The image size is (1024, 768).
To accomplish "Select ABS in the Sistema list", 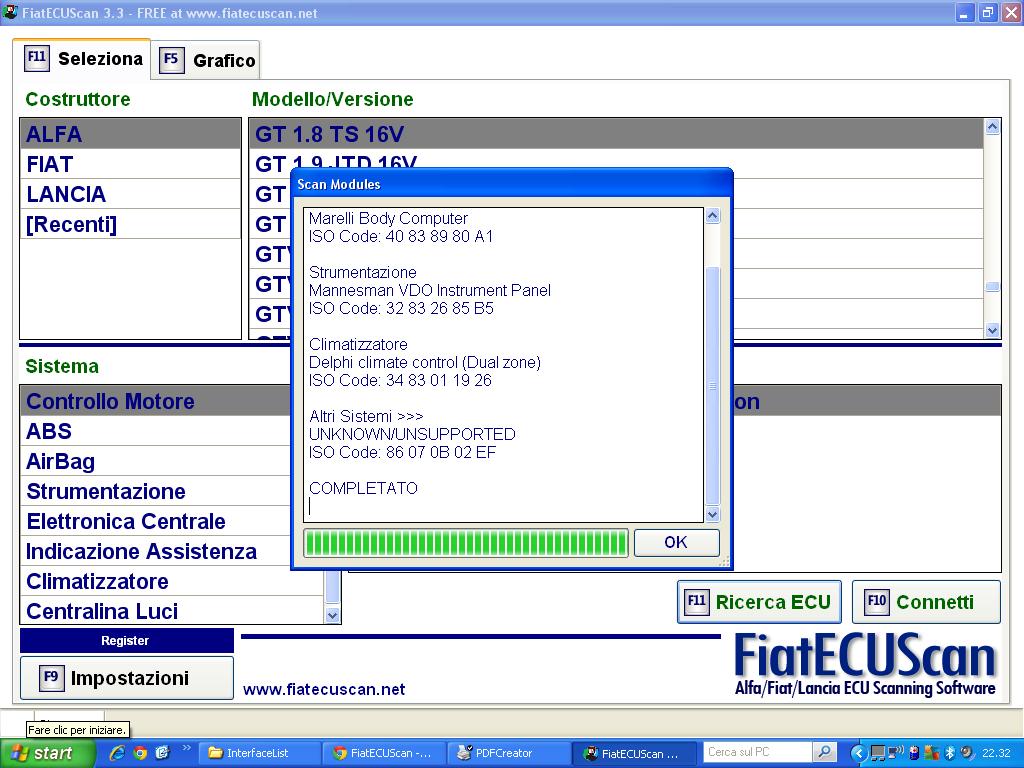I will [155, 431].
